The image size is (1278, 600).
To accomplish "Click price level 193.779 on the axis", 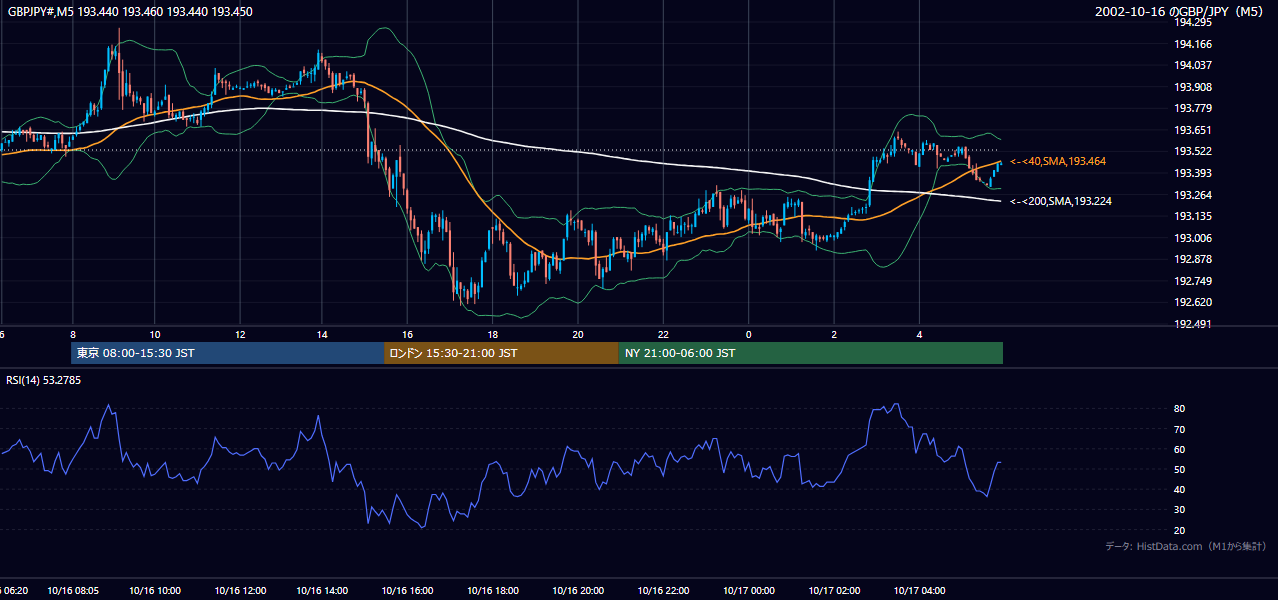I will coord(1193,108).
